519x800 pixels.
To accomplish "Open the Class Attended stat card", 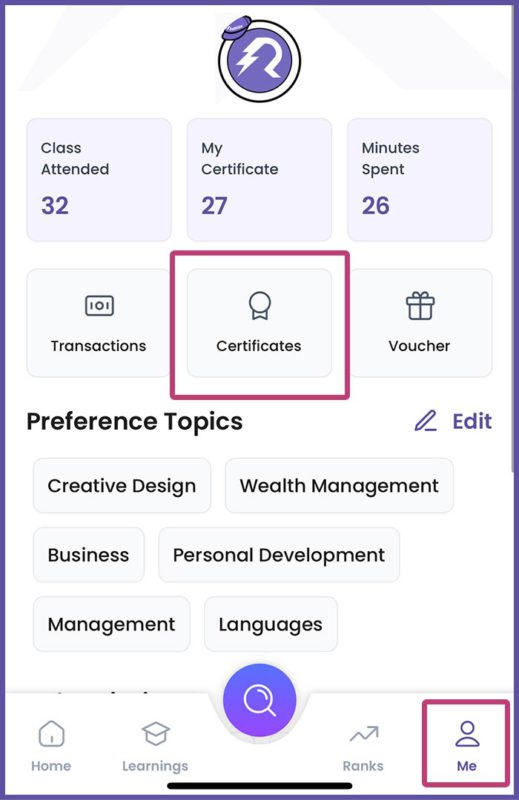I will [x=99, y=180].
